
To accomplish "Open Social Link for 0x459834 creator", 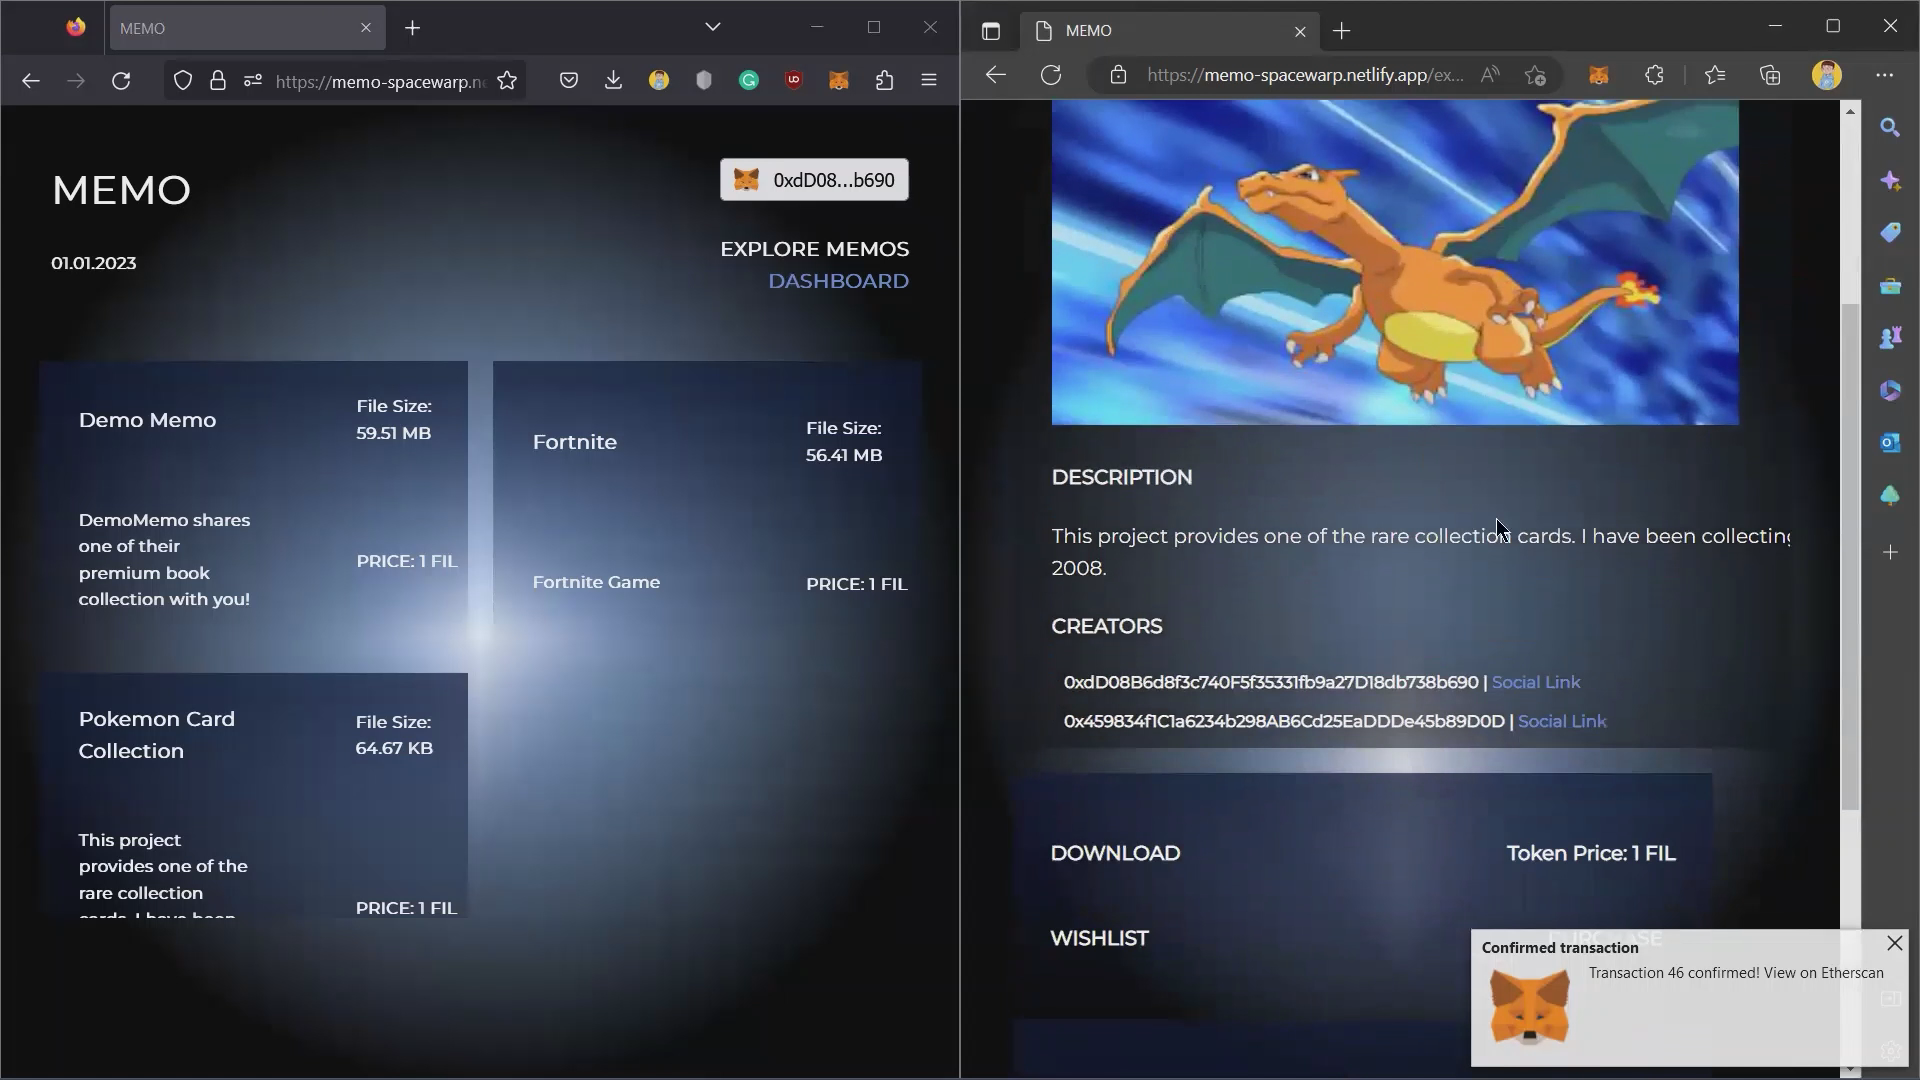I will [x=1562, y=721].
